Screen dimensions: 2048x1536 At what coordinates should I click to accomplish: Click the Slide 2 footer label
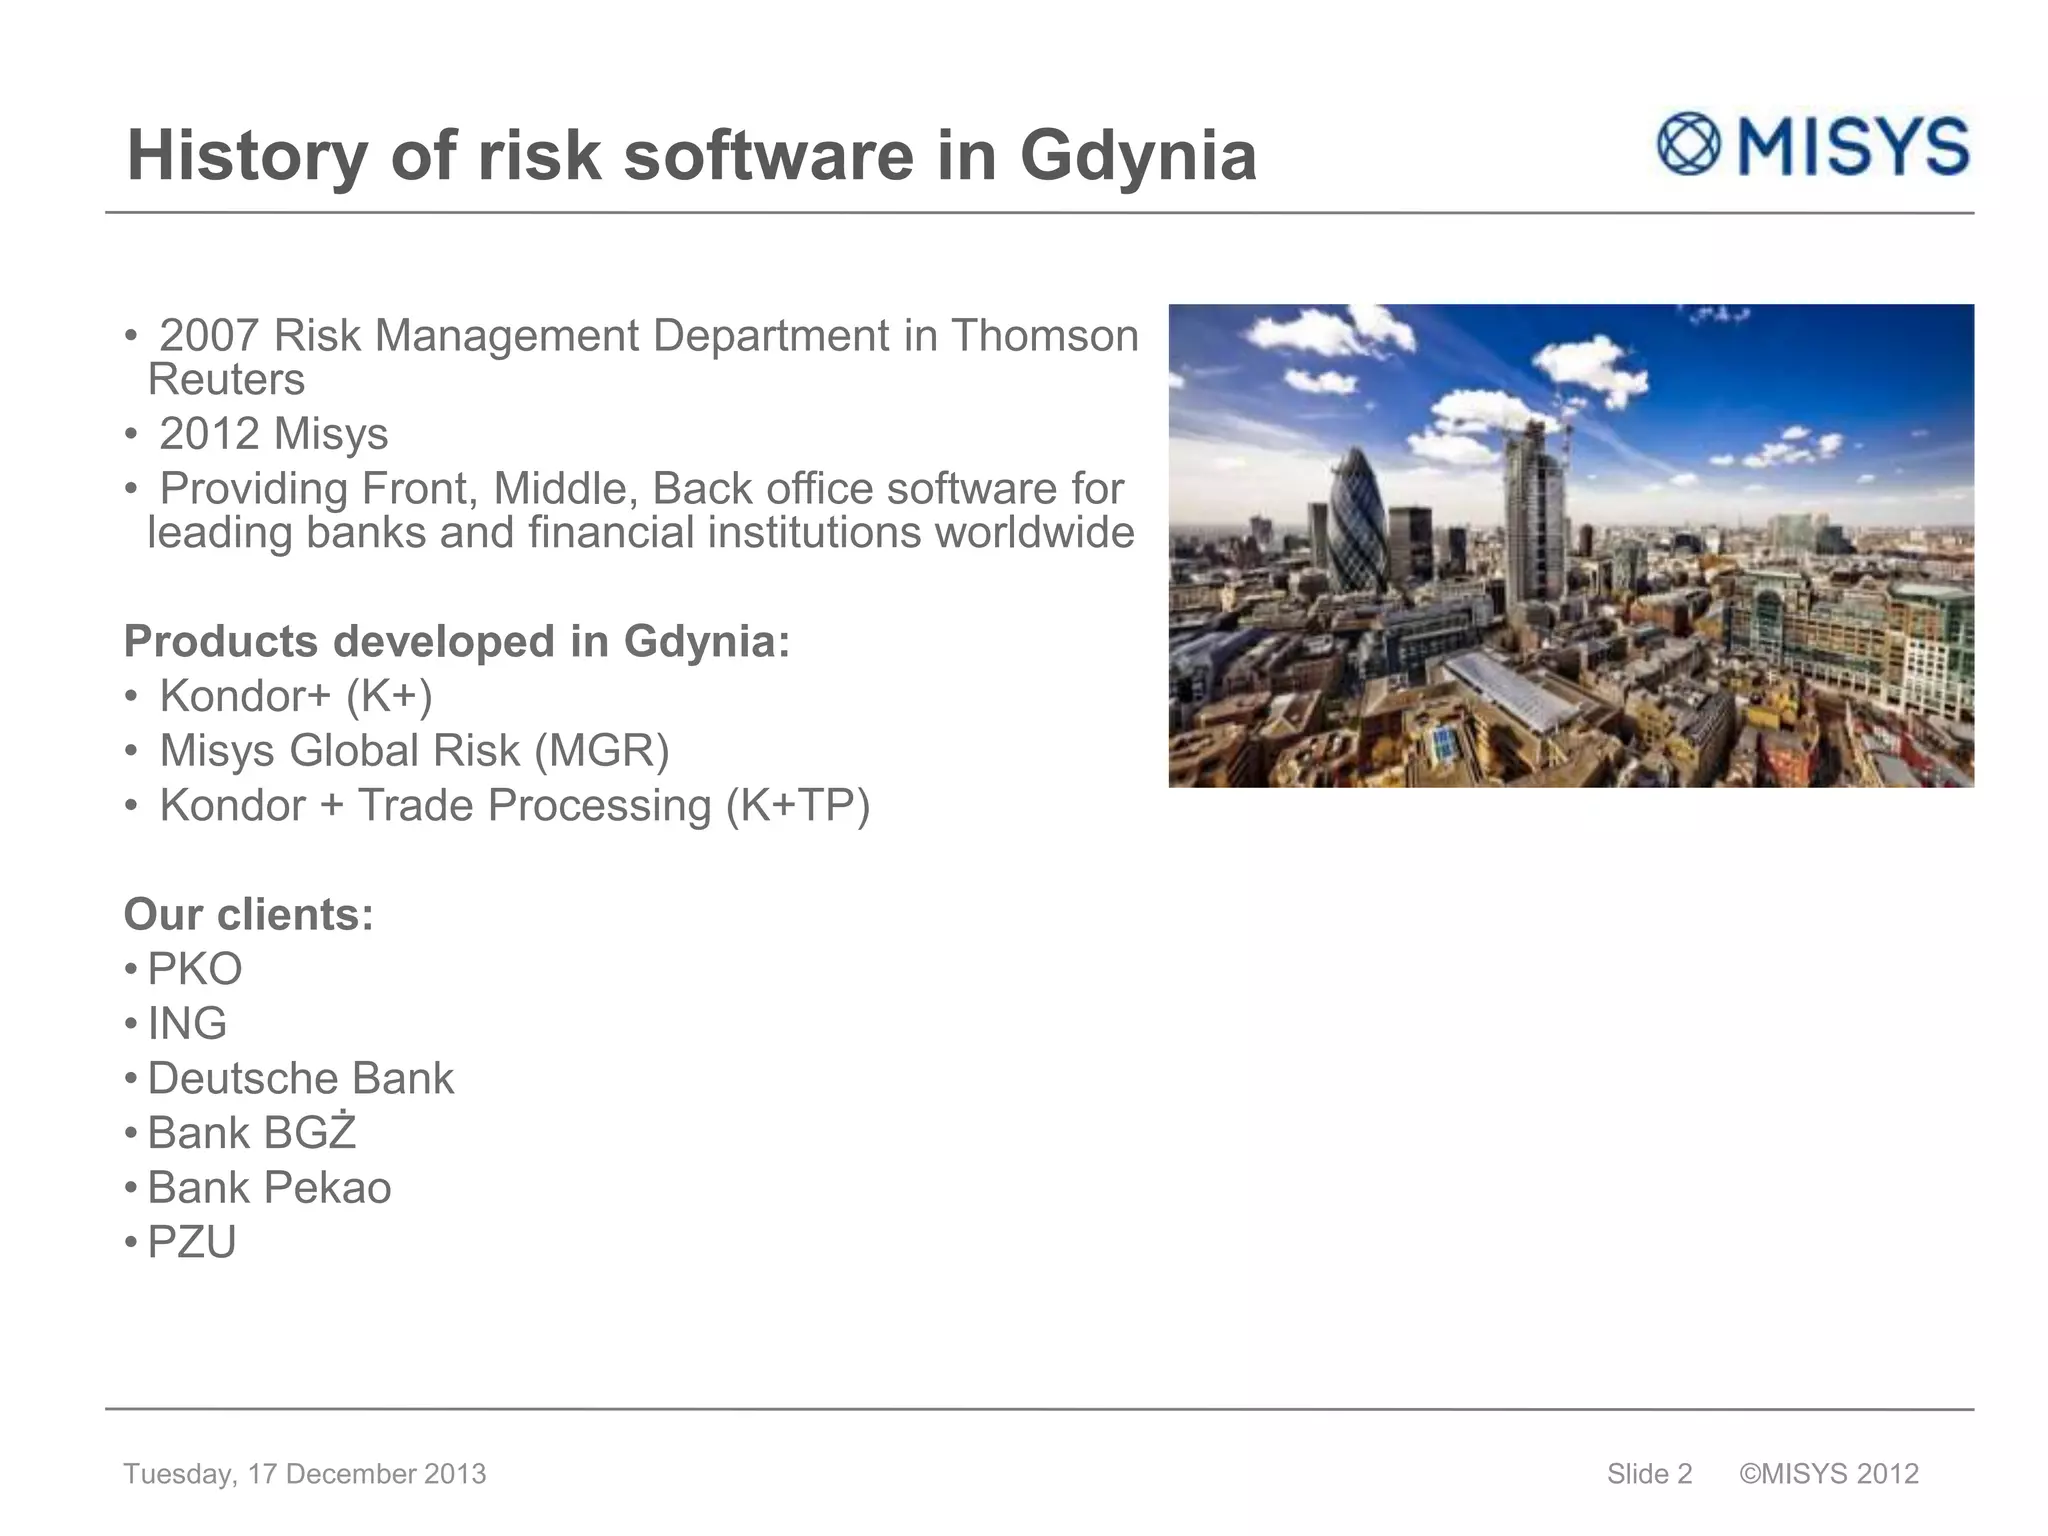click(x=1649, y=1474)
